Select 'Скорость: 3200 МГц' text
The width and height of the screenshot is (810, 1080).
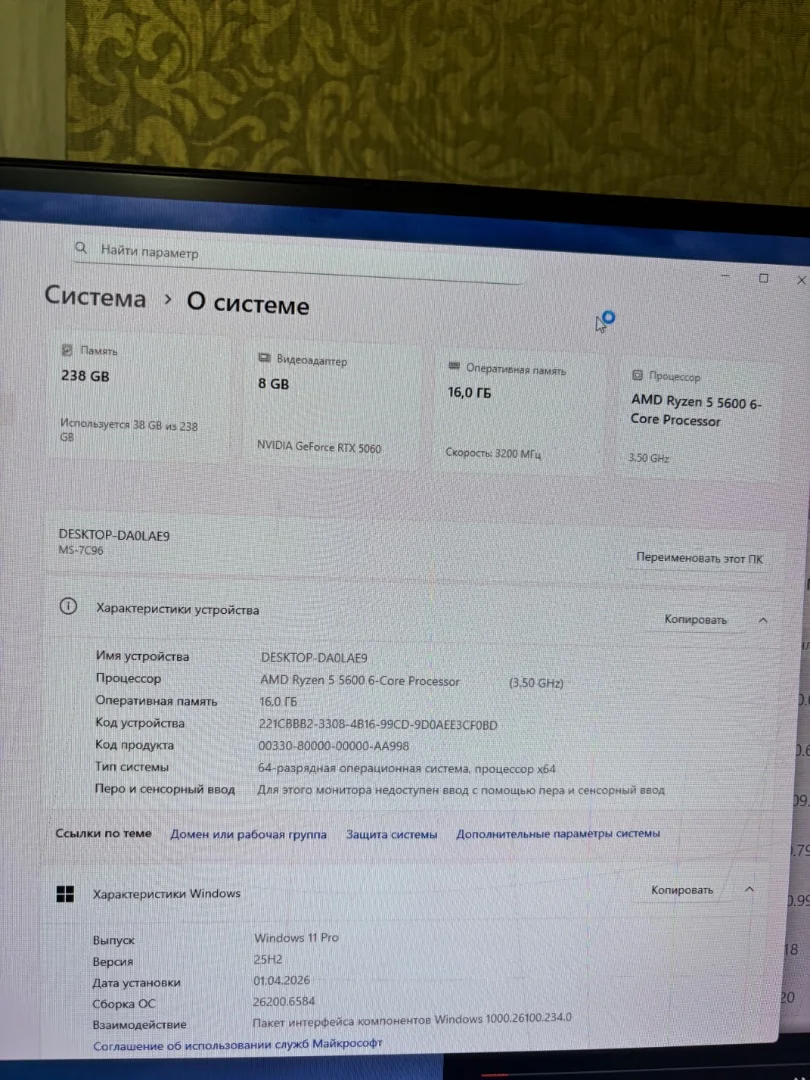(493, 453)
